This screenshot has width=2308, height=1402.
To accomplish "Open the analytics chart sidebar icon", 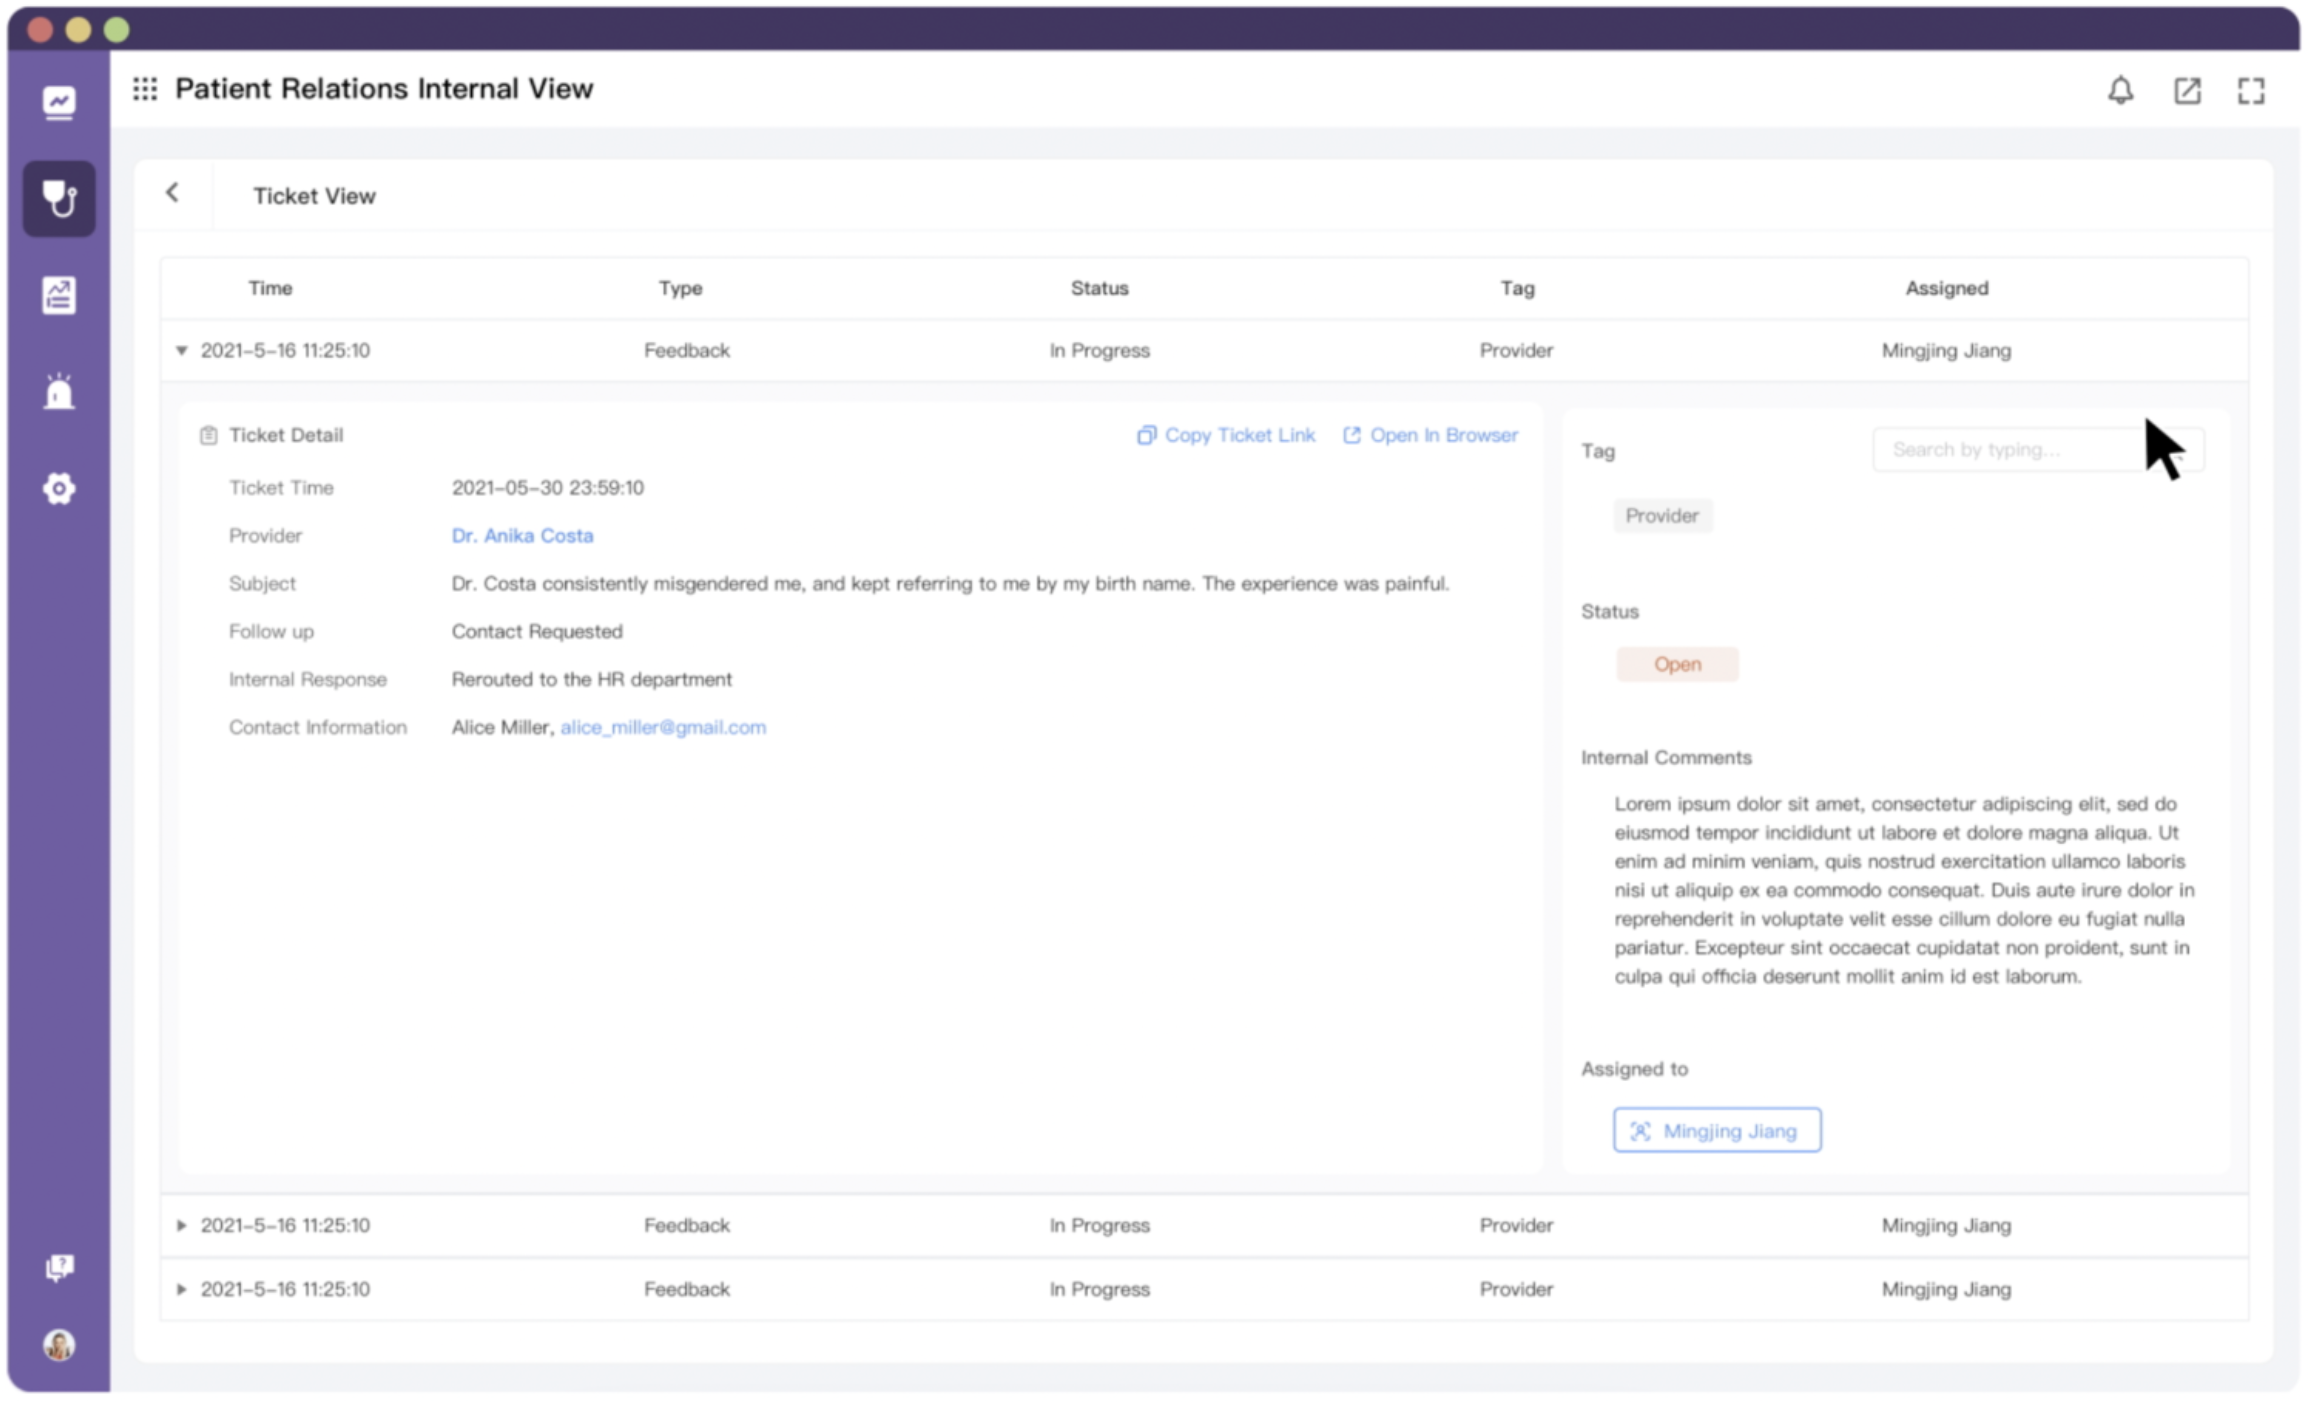I will (59, 102).
